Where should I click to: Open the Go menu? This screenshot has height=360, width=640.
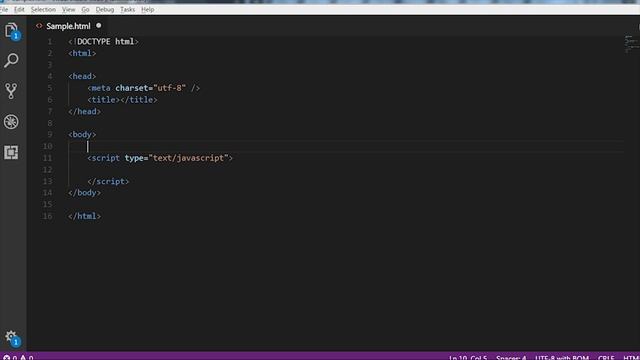click(85, 9)
